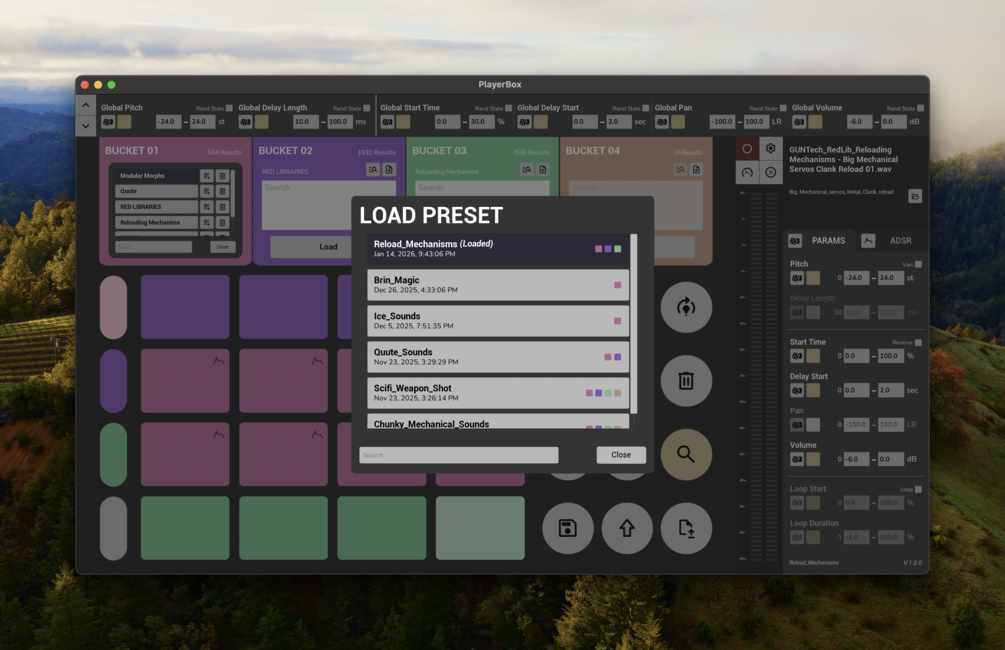This screenshot has width=1005, height=650.
Task: Click the Bucket 04 add-file icon
Action: (x=696, y=170)
